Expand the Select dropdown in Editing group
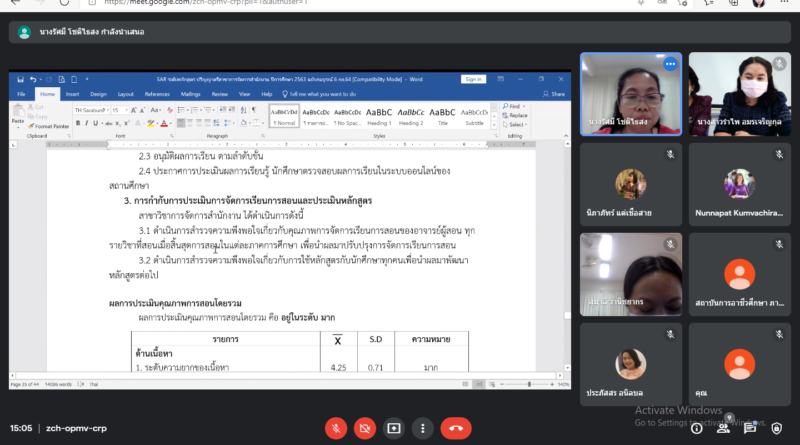This screenshot has width=800, height=445. pyautogui.click(x=514, y=125)
